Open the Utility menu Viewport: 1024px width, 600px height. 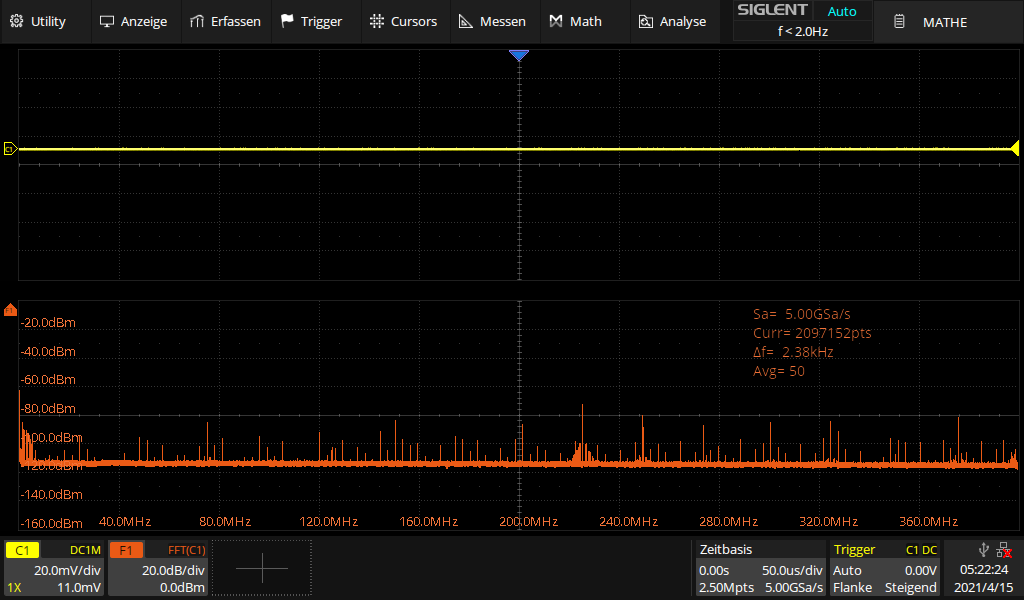tap(38, 22)
